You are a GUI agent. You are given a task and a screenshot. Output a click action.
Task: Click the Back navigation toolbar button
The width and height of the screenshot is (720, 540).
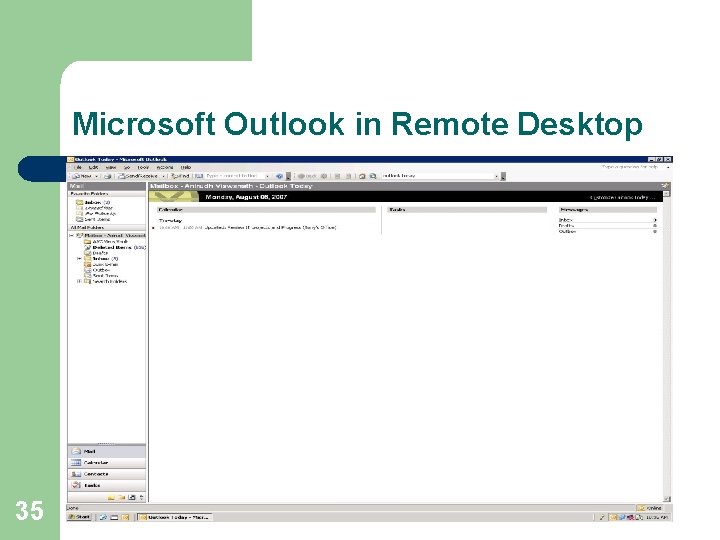(x=307, y=176)
